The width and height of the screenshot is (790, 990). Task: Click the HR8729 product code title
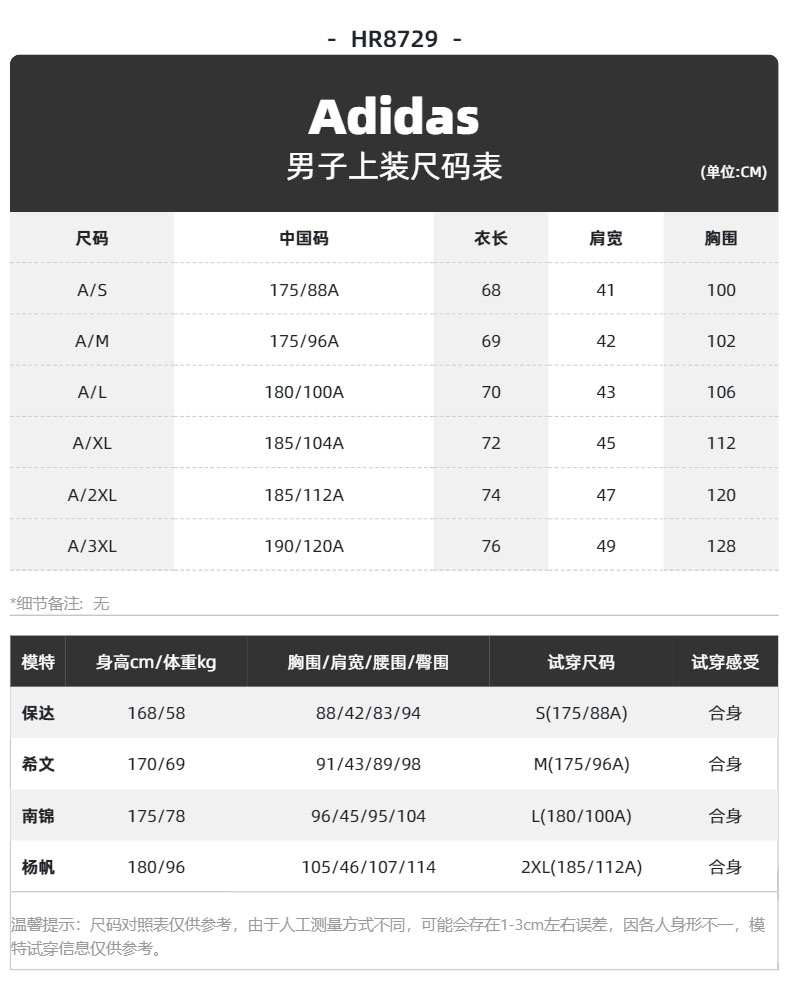pos(394,39)
